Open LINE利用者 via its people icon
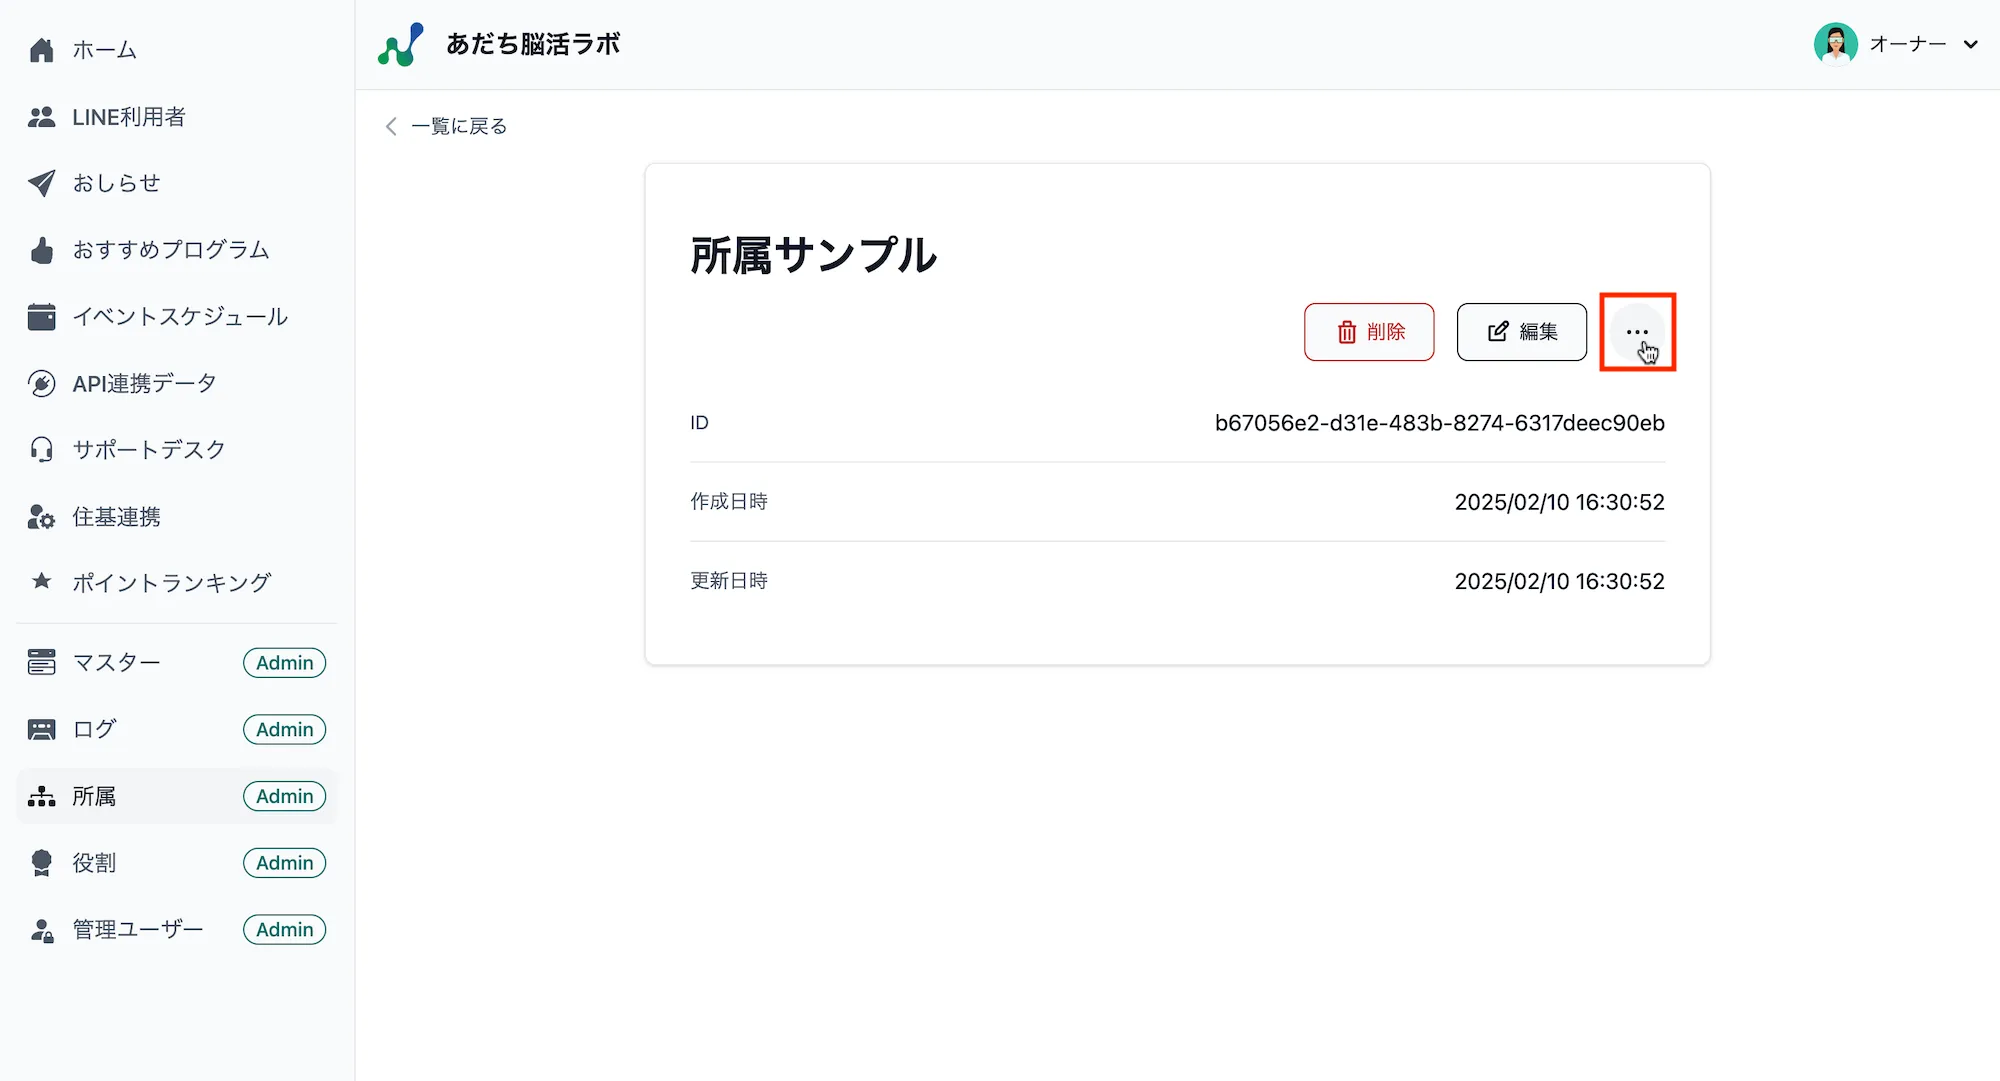 [x=41, y=116]
